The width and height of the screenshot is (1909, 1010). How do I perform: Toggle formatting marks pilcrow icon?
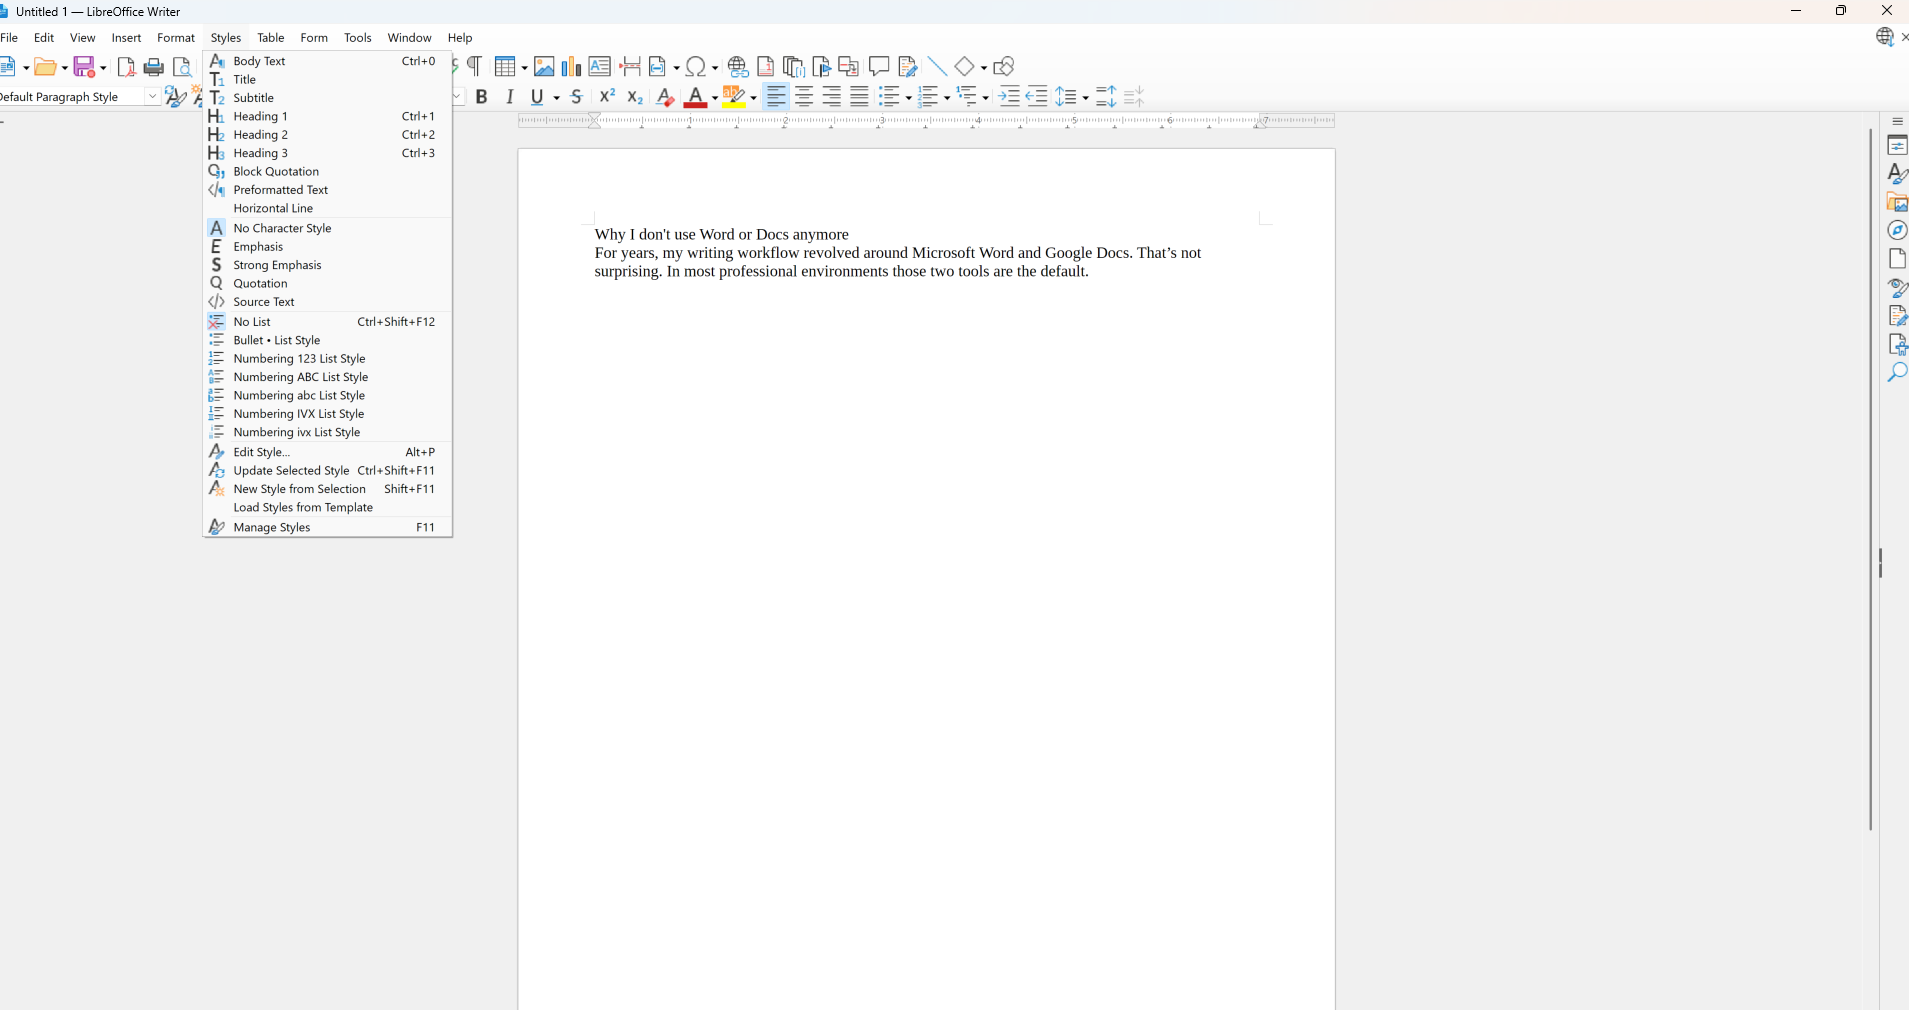point(476,66)
